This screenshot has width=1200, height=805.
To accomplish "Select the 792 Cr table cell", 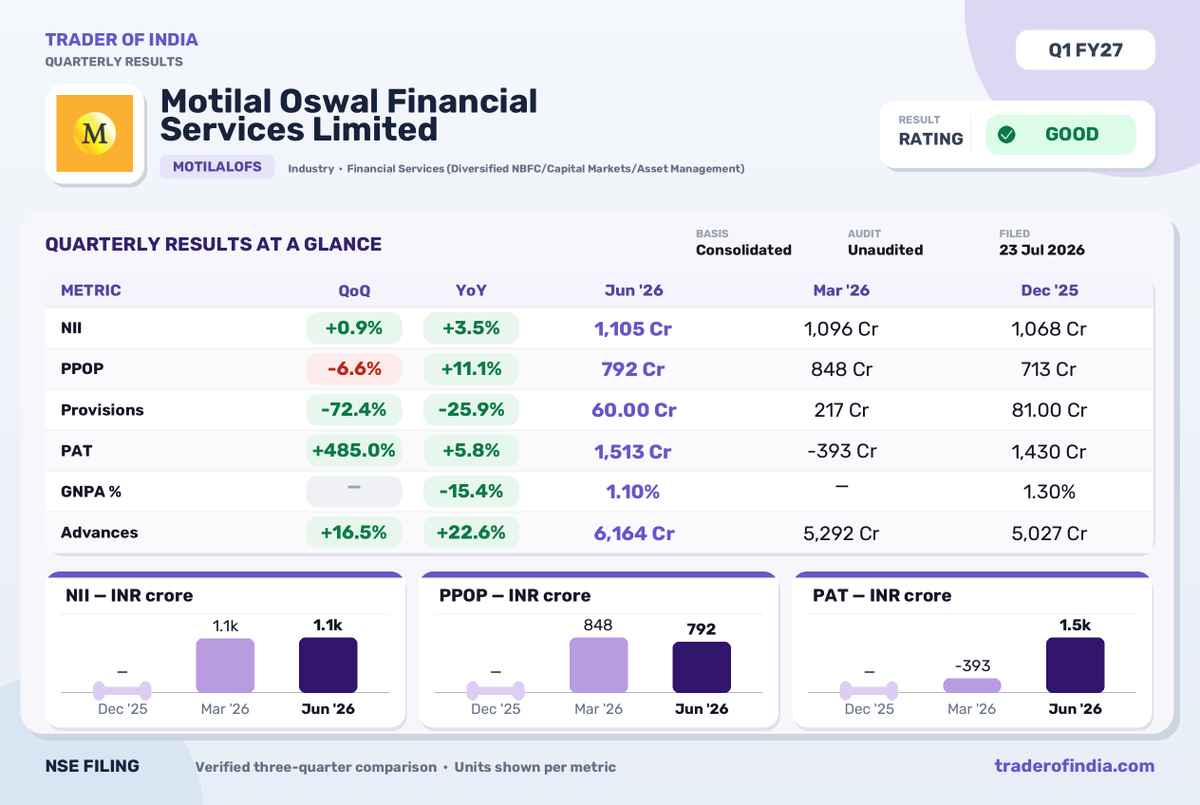I will point(633,369).
